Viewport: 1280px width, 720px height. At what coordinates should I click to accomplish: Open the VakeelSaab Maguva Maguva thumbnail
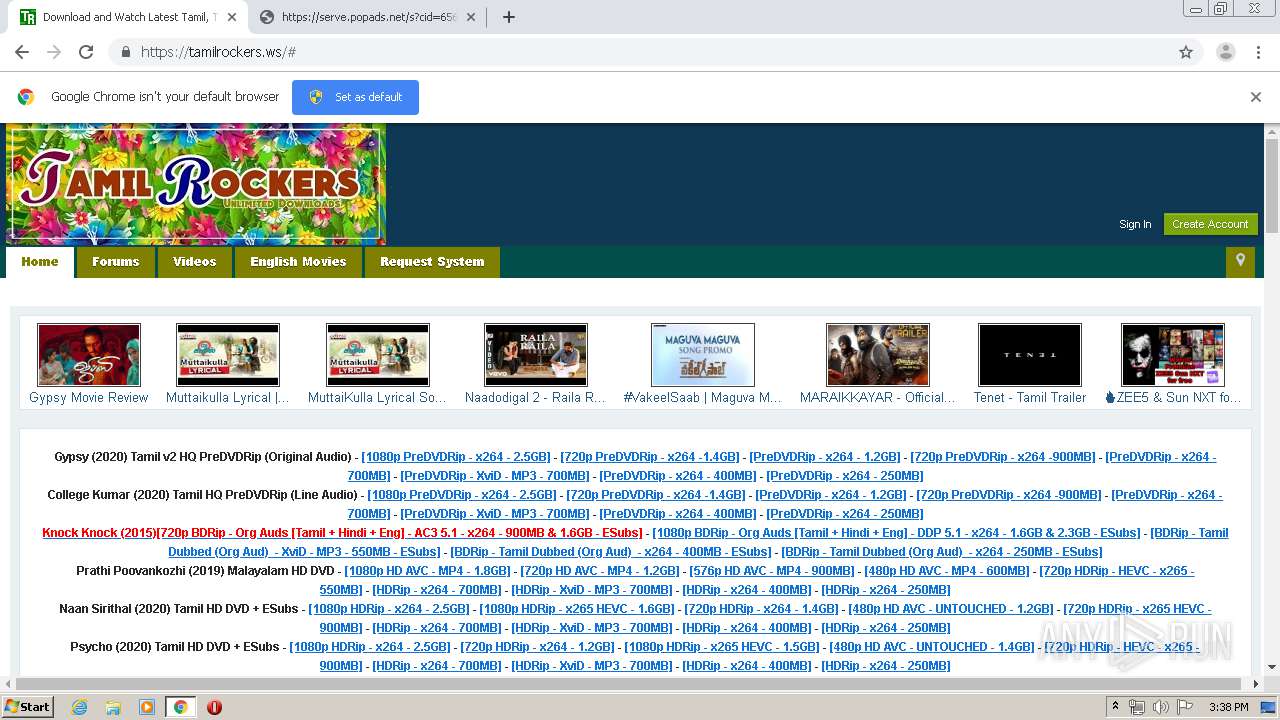(703, 355)
